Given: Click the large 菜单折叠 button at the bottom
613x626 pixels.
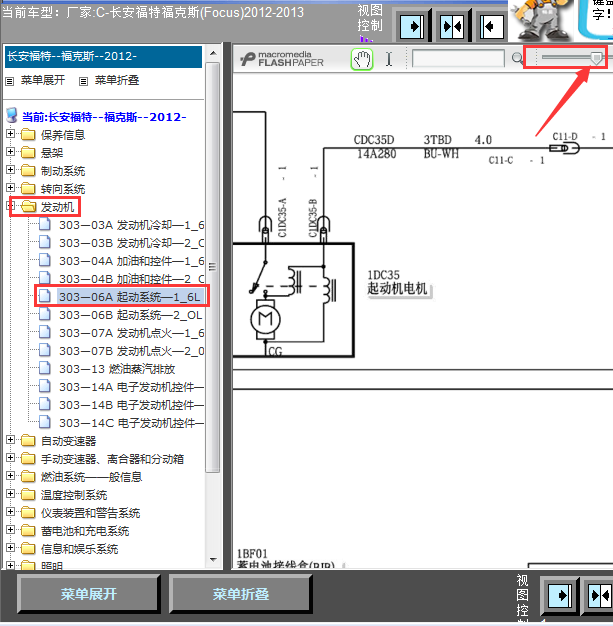Looking at the screenshot, I should (240, 594).
